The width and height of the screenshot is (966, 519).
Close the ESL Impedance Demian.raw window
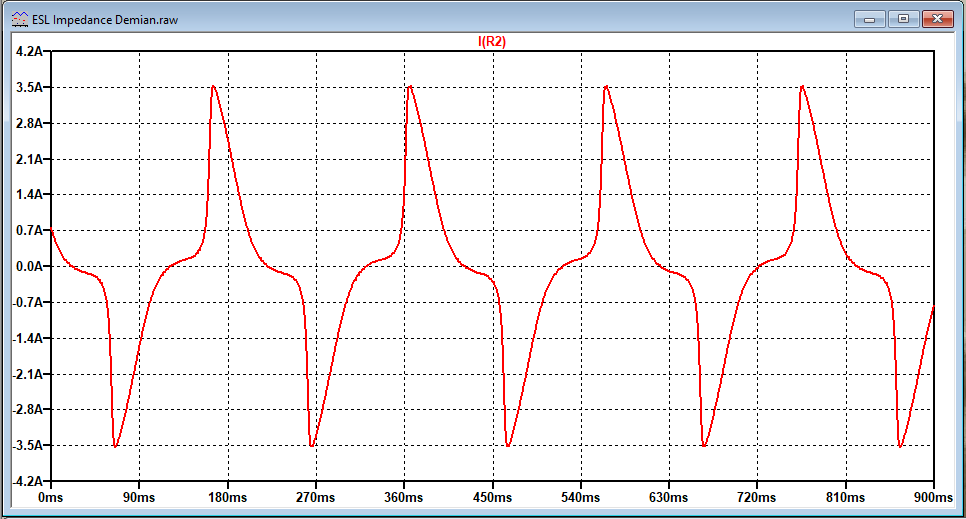coord(938,19)
